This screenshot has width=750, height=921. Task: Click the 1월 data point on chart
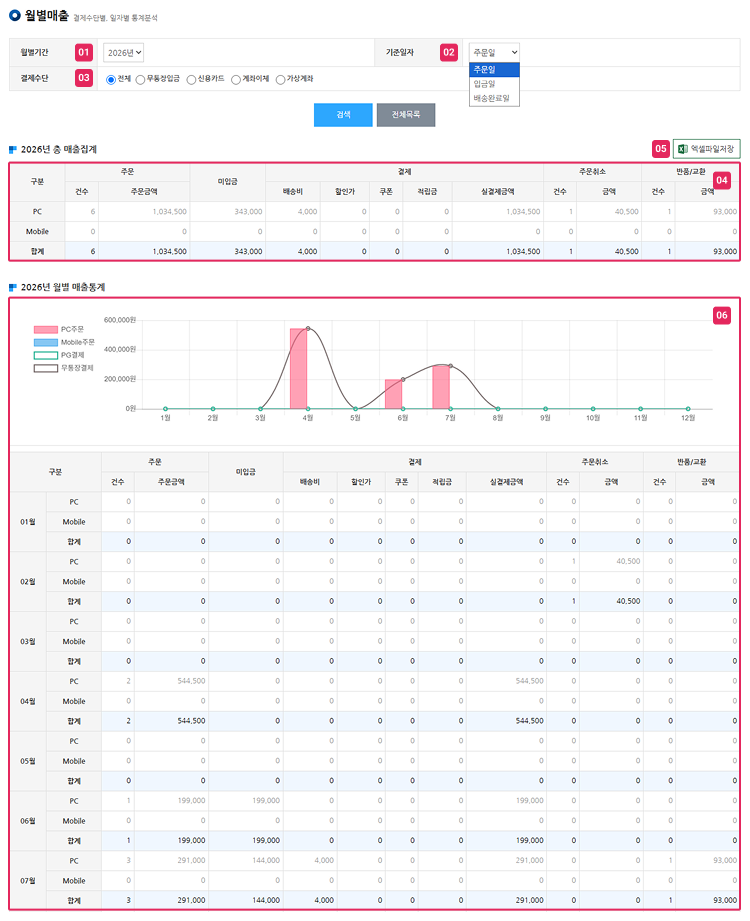tap(166, 409)
